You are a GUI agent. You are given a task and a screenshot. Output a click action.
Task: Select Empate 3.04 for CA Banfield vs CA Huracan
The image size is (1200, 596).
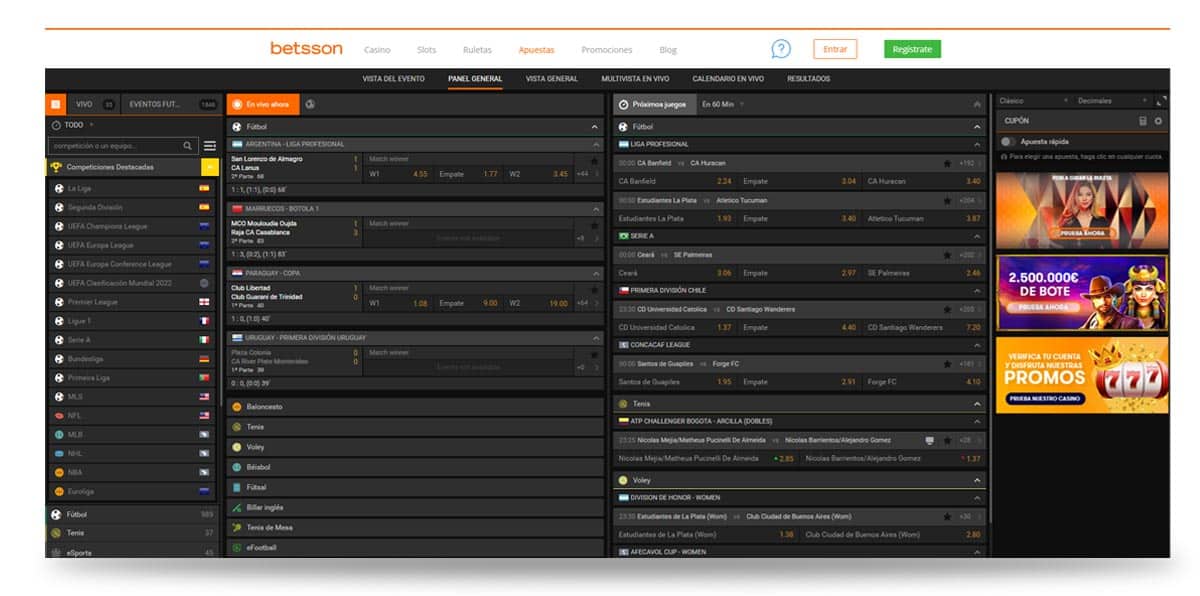(799, 181)
